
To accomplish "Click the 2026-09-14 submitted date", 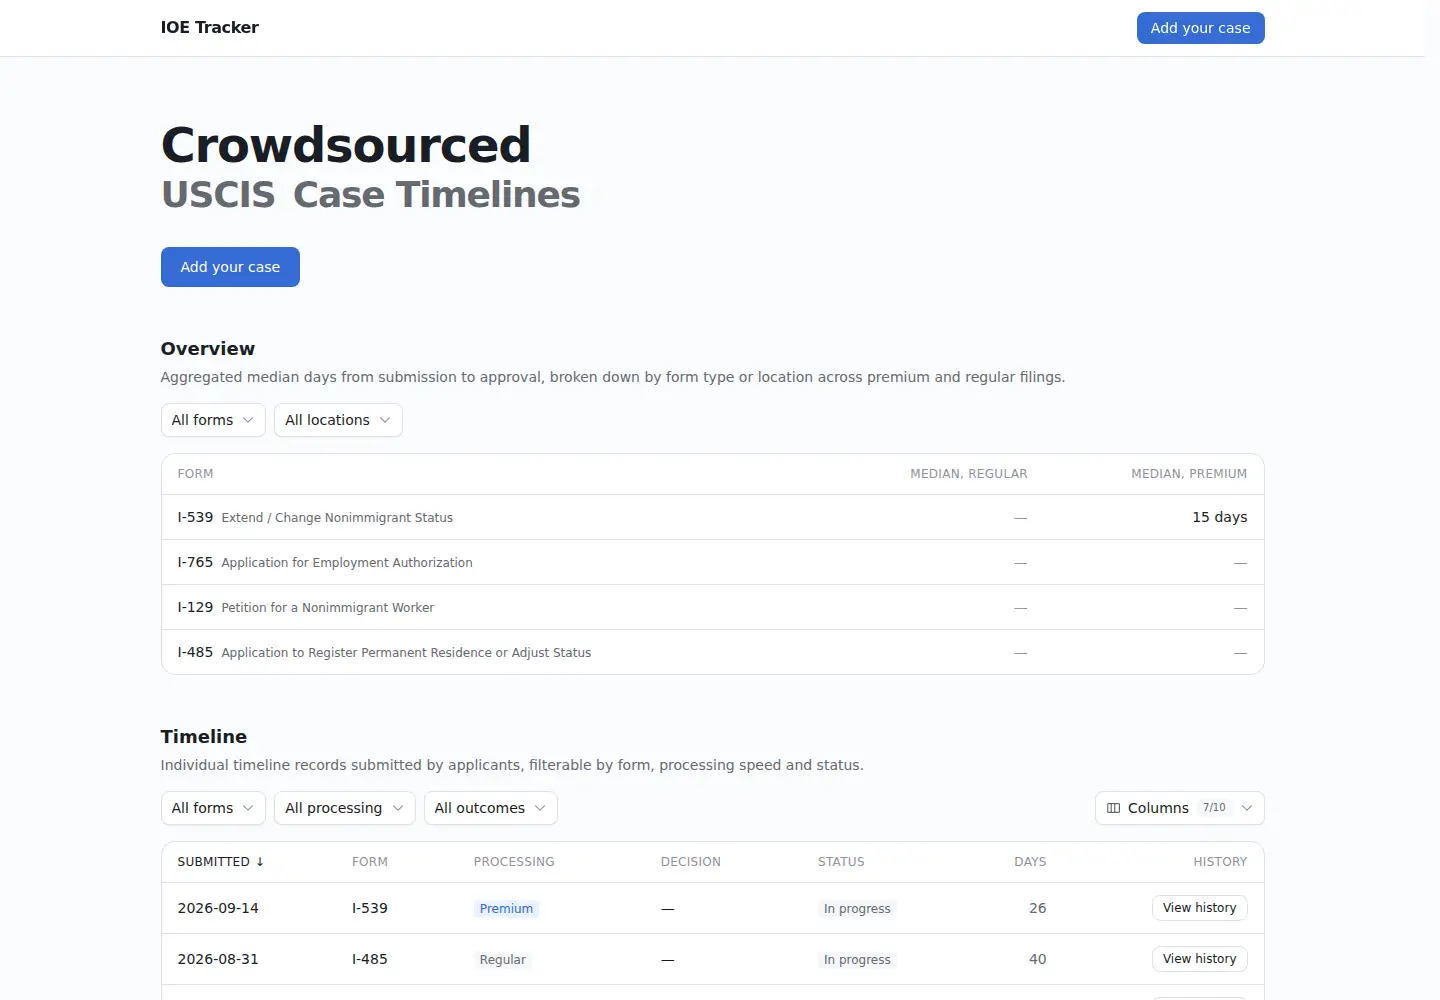I will click(x=218, y=908).
